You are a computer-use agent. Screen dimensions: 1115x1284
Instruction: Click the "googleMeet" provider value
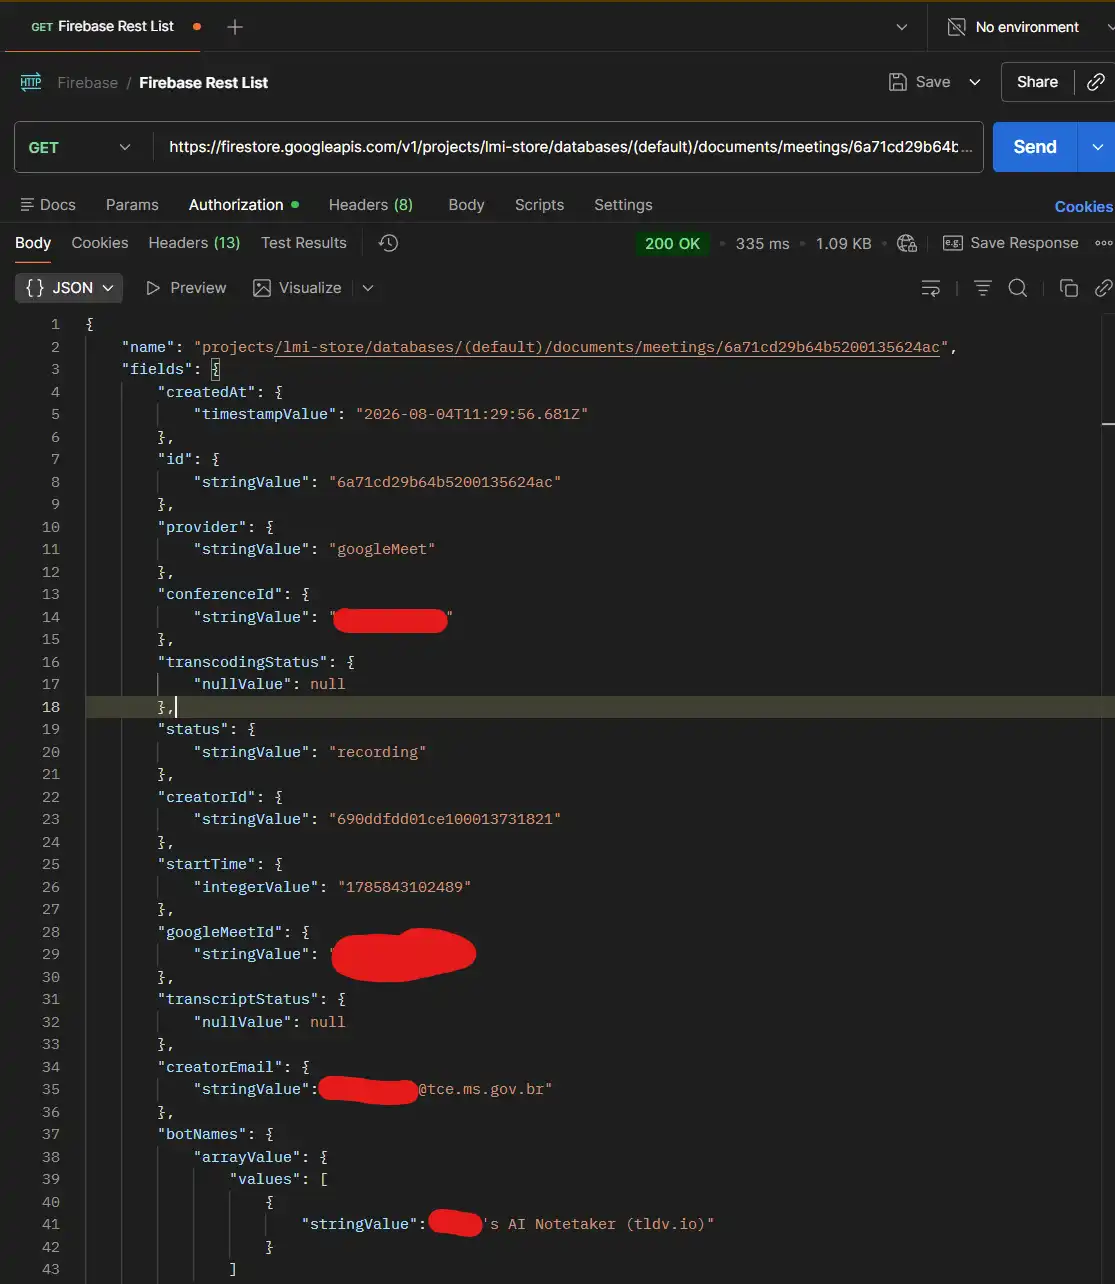tap(382, 549)
